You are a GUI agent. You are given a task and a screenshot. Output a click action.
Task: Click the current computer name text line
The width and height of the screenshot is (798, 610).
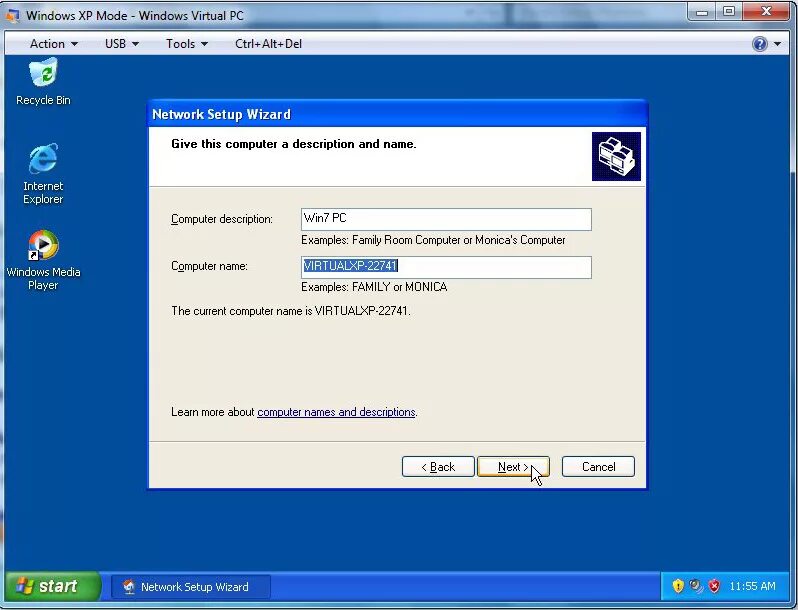tap(291, 311)
